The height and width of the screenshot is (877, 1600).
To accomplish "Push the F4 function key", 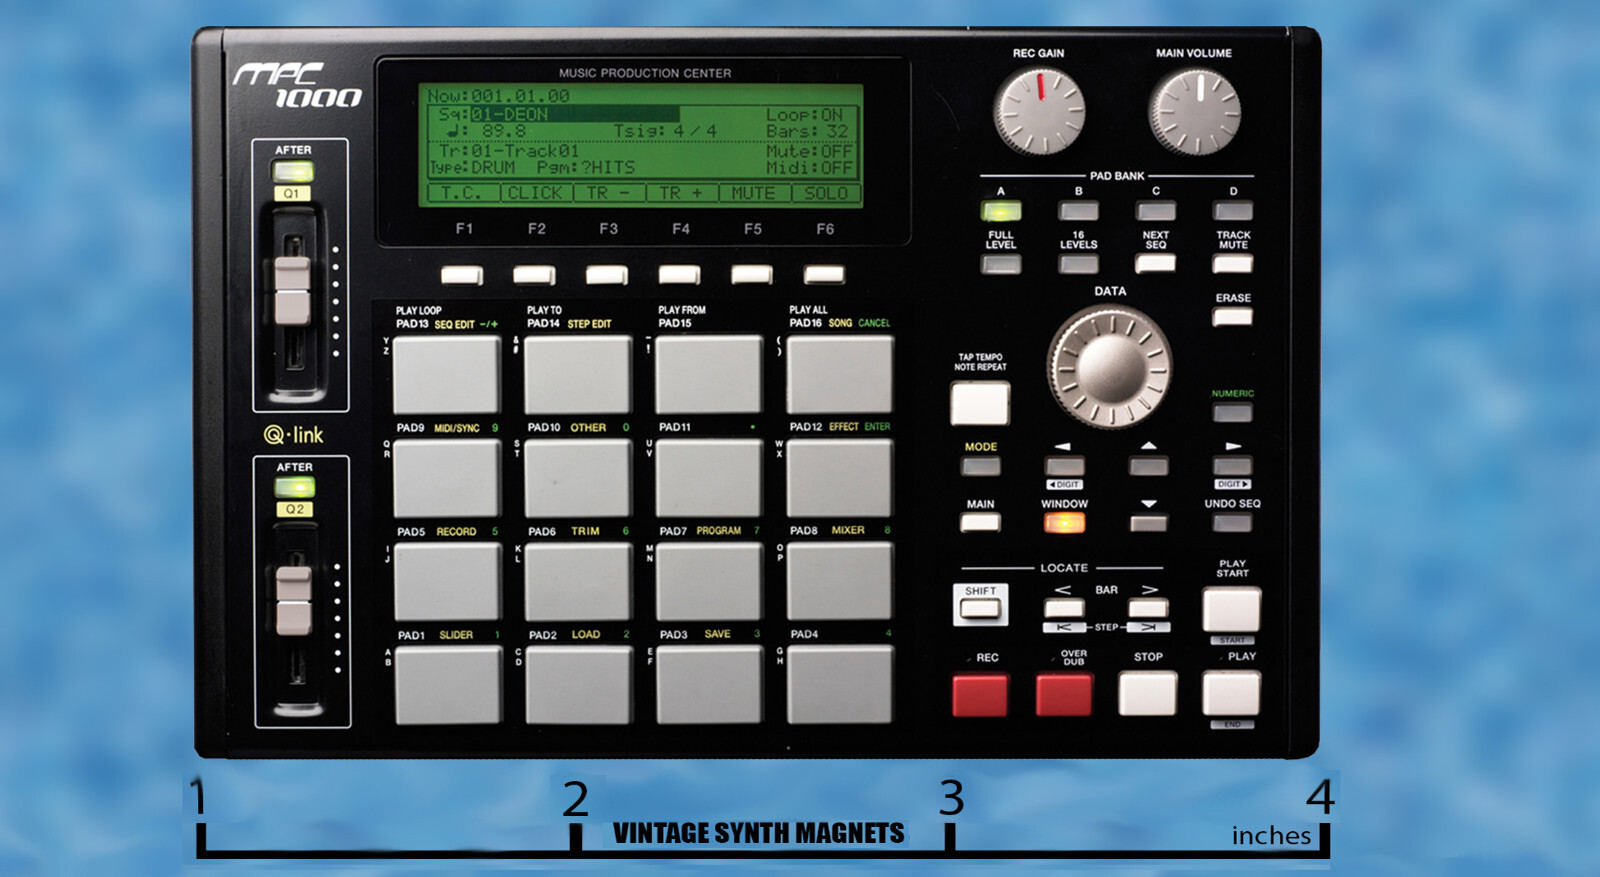I will [679, 274].
